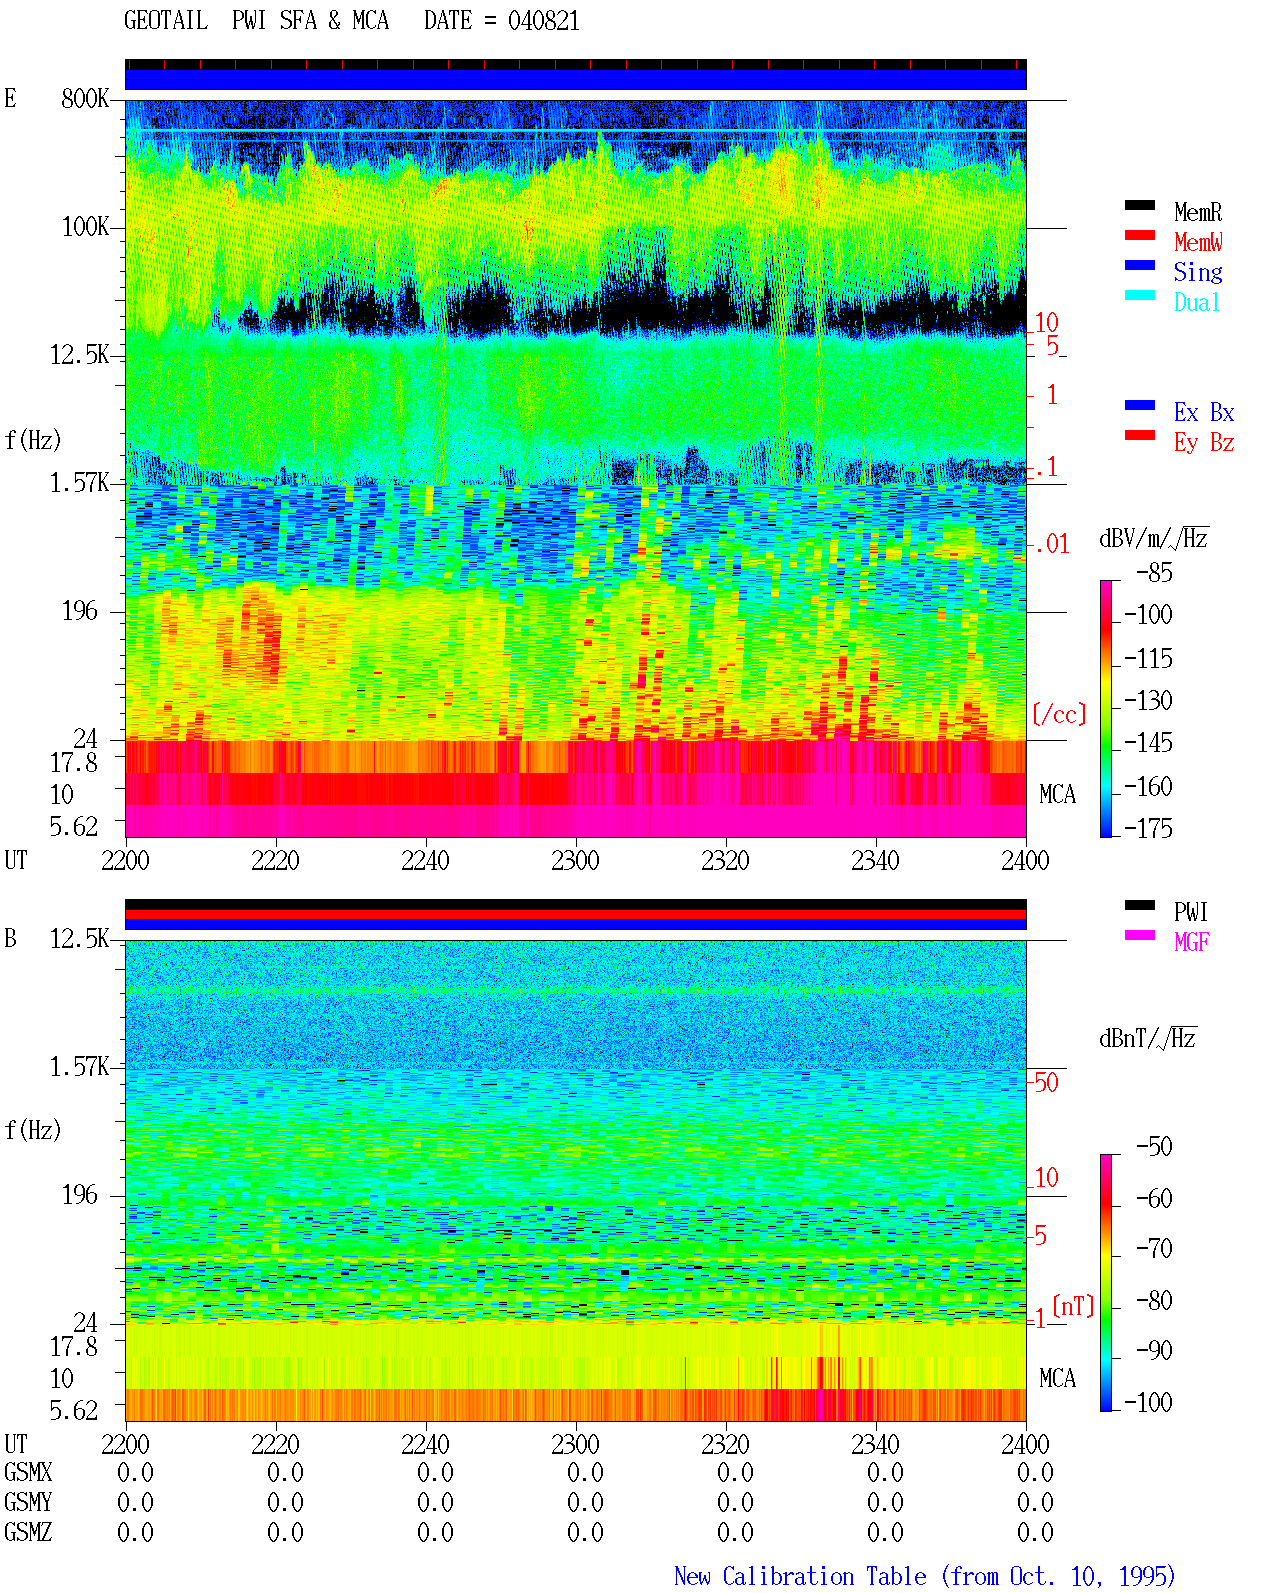
Task: Click the 'MCA' label beside the B panel
Action: pyautogui.click(x=1057, y=1378)
